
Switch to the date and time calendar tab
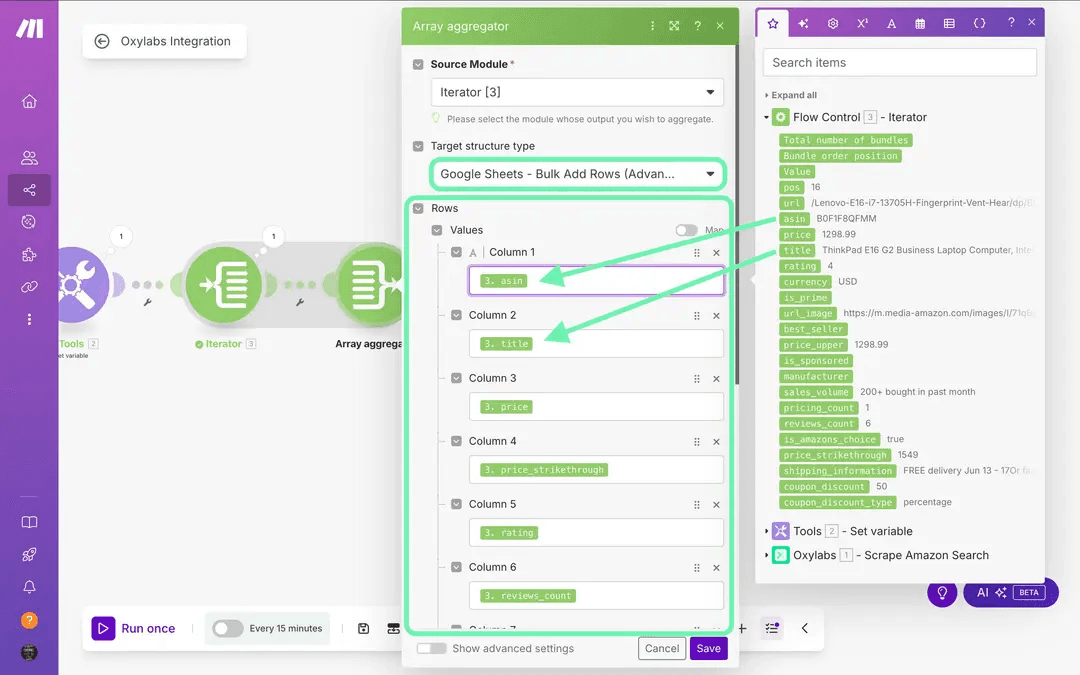pos(920,23)
